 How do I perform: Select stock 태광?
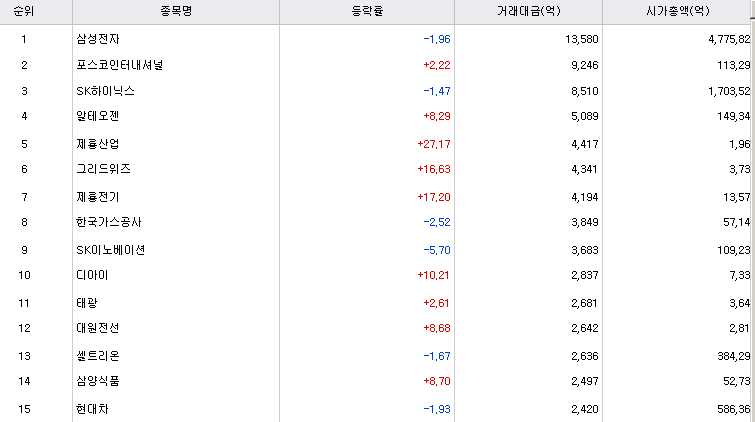(87, 303)
